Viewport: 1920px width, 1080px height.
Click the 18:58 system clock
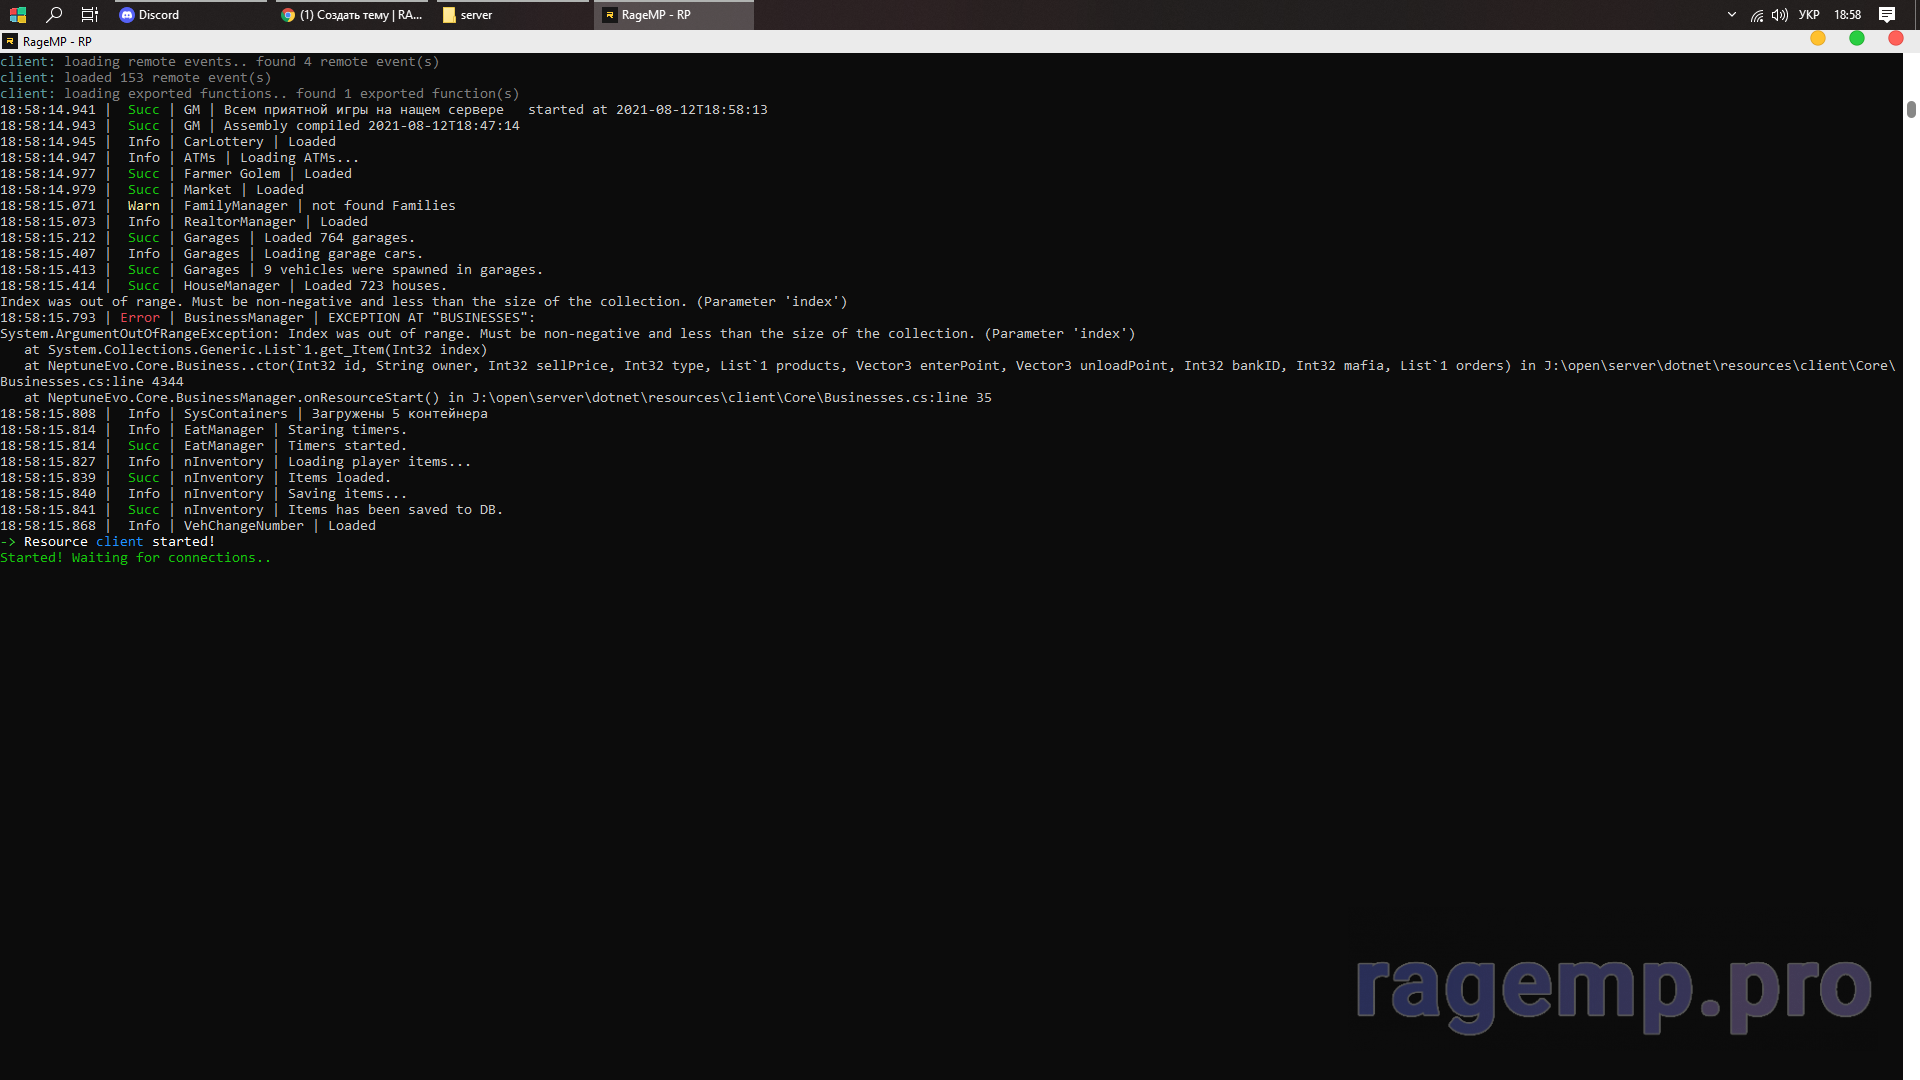(1847, 15)
